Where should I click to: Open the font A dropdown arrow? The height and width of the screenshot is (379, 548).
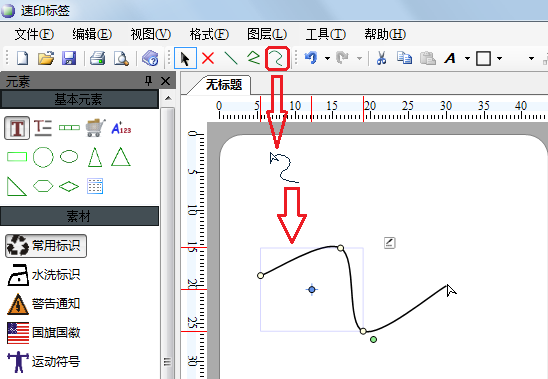pos(467,58)
